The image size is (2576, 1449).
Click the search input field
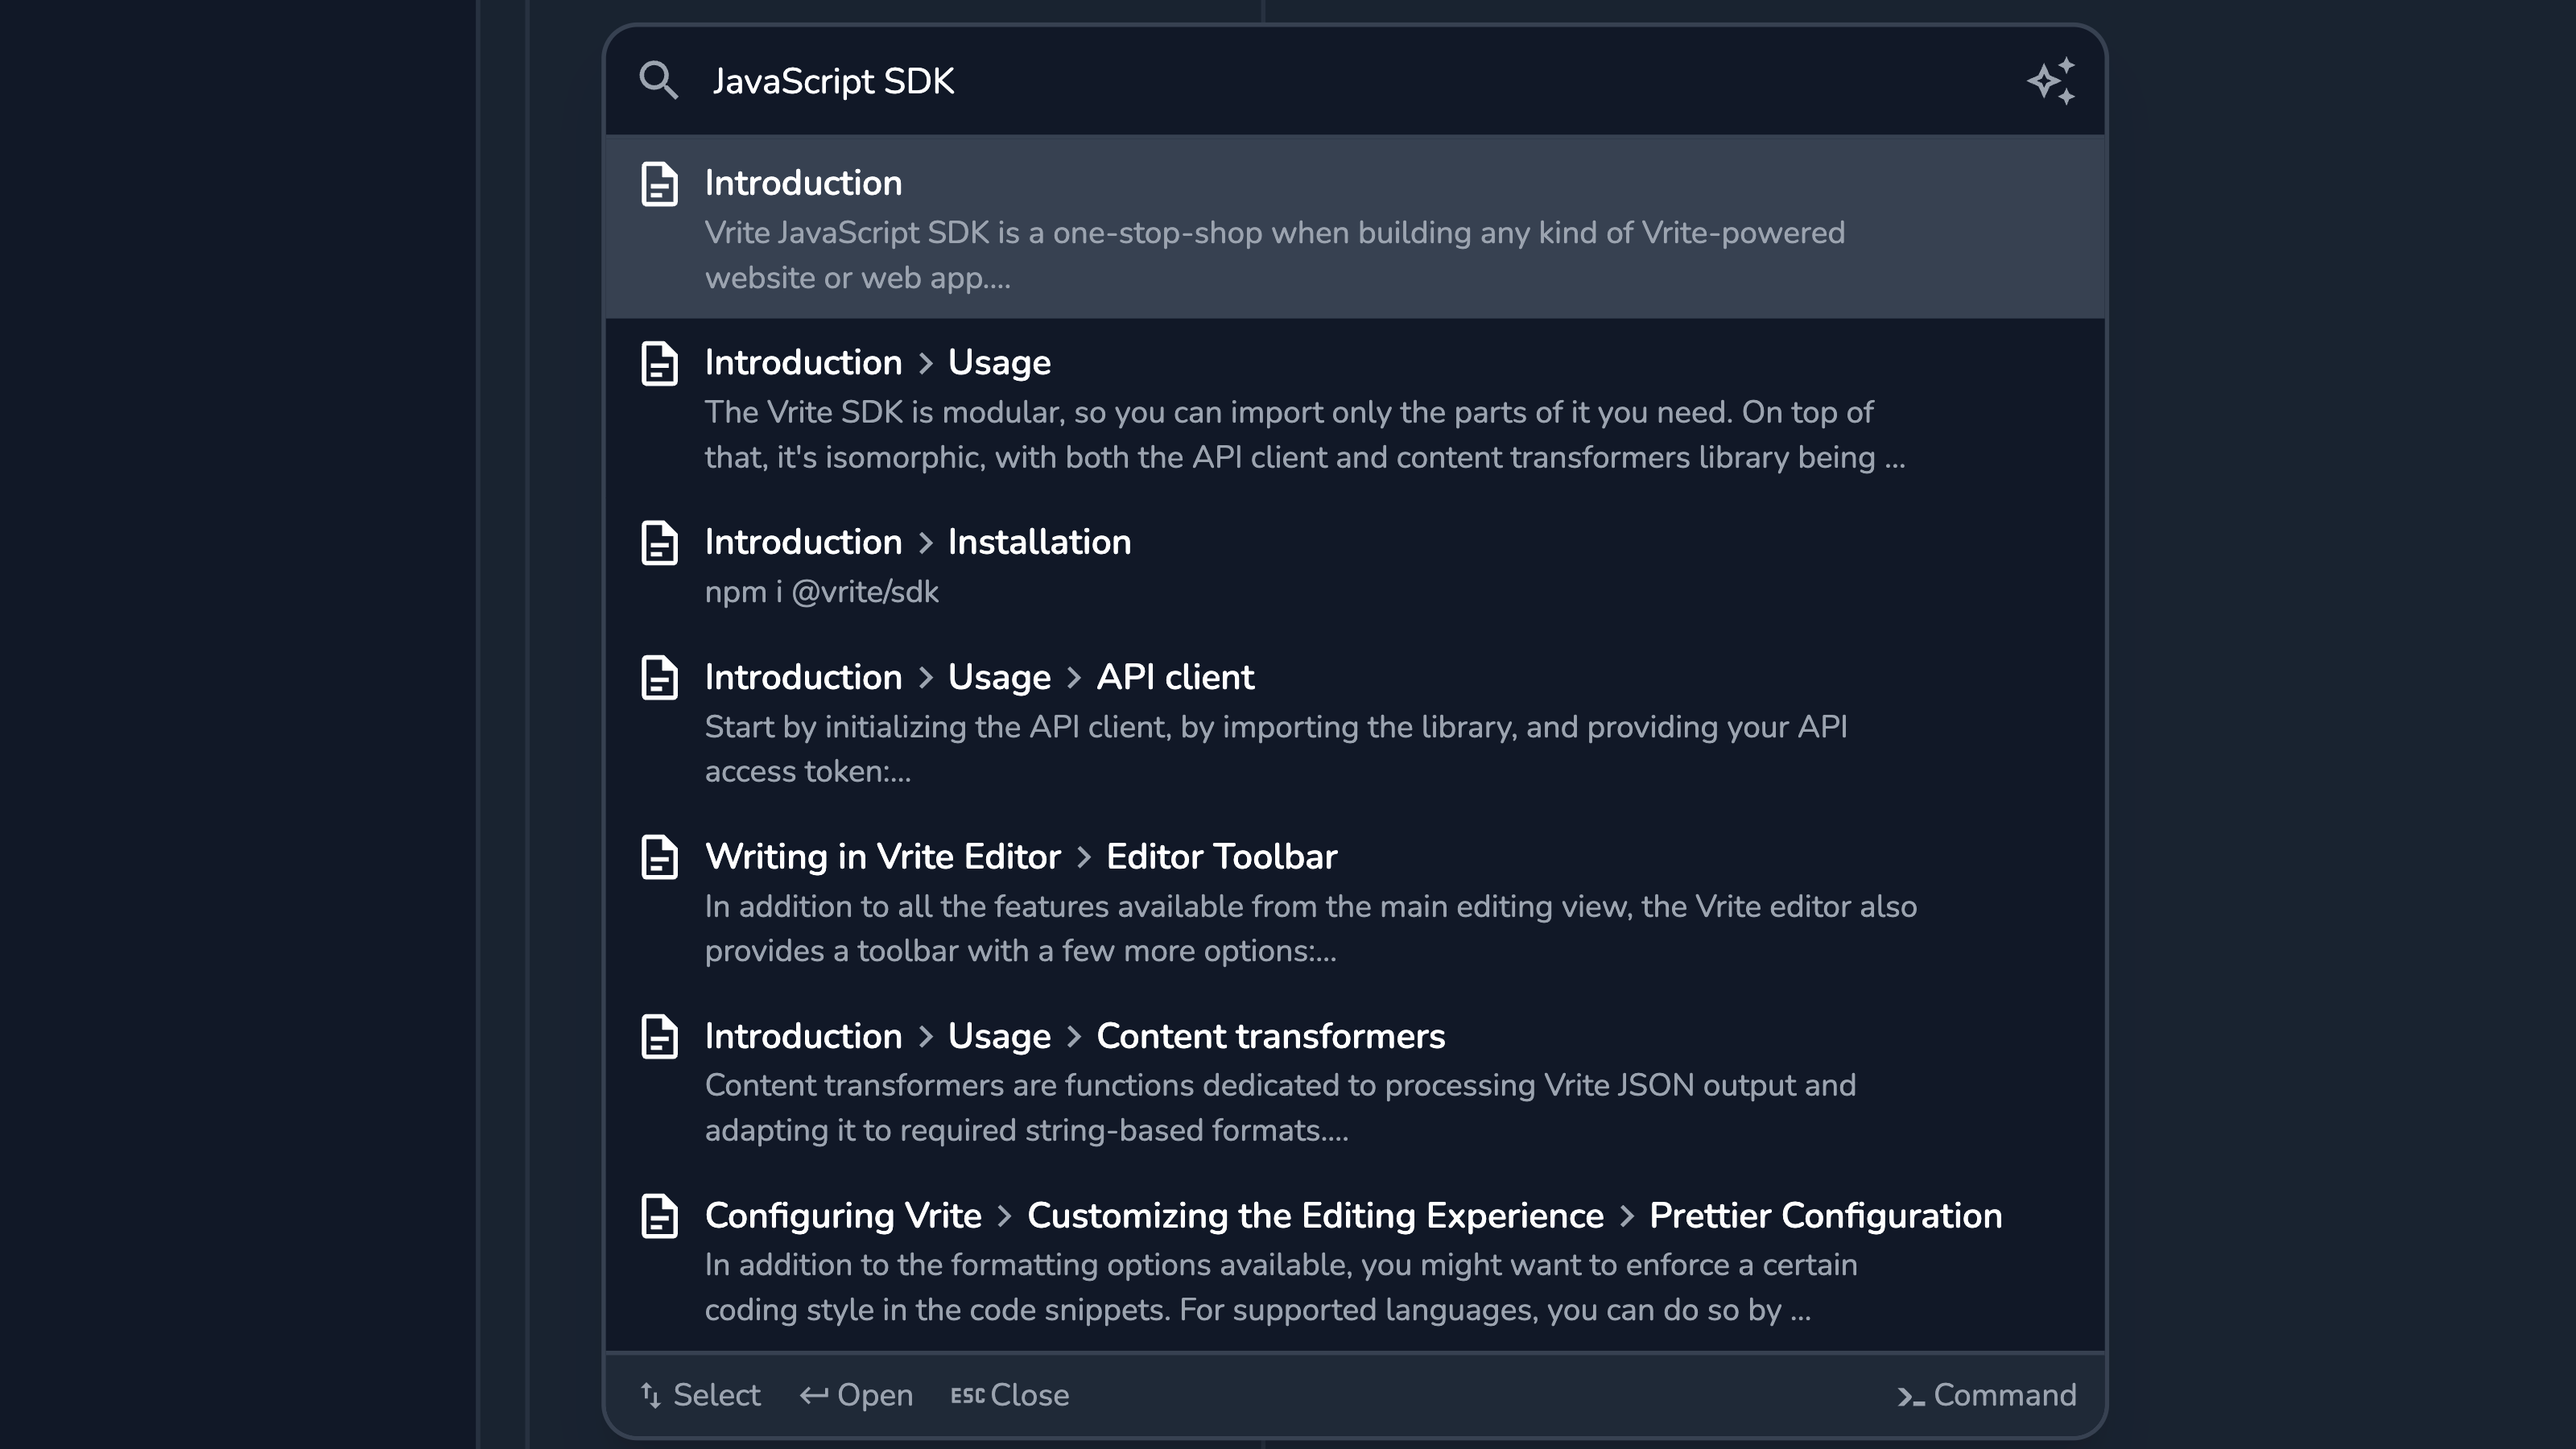click(1356, 81)
